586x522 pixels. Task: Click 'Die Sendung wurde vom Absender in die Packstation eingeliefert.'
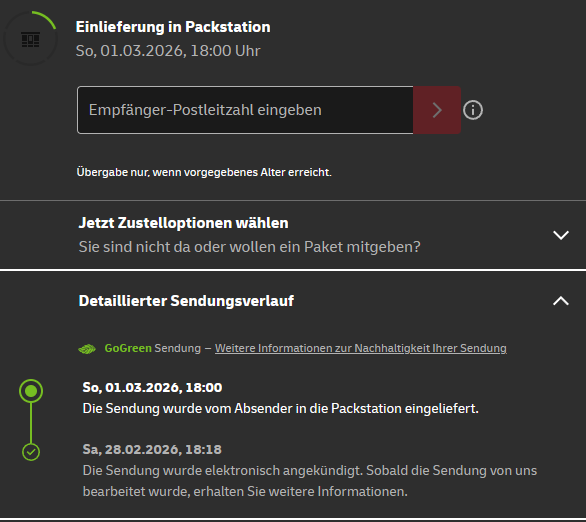[281, 408]
